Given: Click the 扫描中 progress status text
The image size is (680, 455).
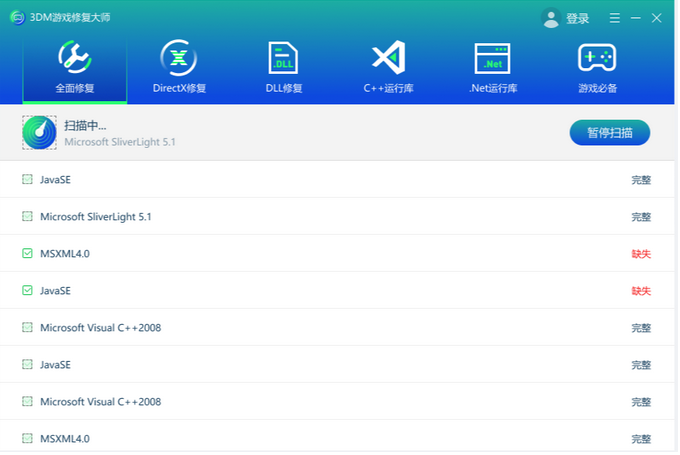Looking at the screenshot, I should point(85,126).
